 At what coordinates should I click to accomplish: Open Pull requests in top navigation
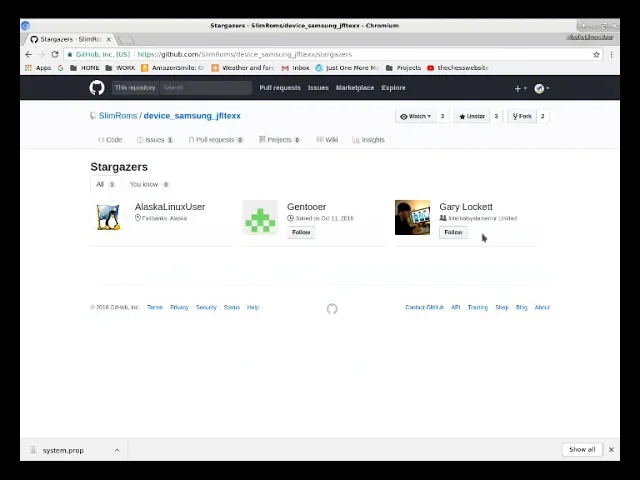click(280, 88)
